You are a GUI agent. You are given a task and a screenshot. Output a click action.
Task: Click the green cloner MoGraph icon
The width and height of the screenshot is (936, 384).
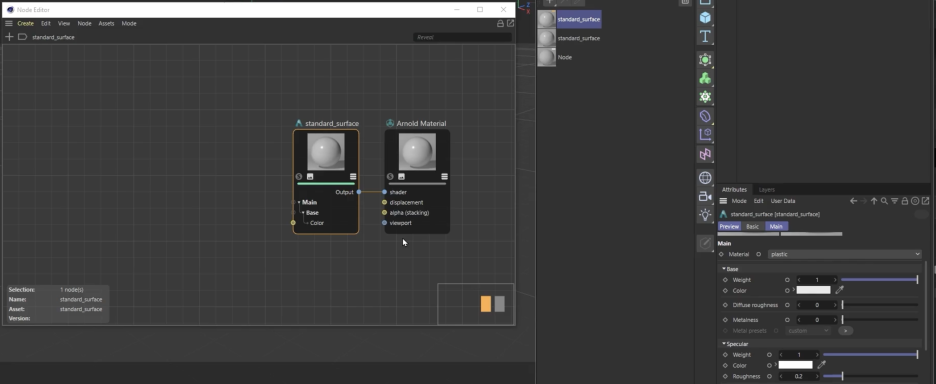[x=705, y=78]
